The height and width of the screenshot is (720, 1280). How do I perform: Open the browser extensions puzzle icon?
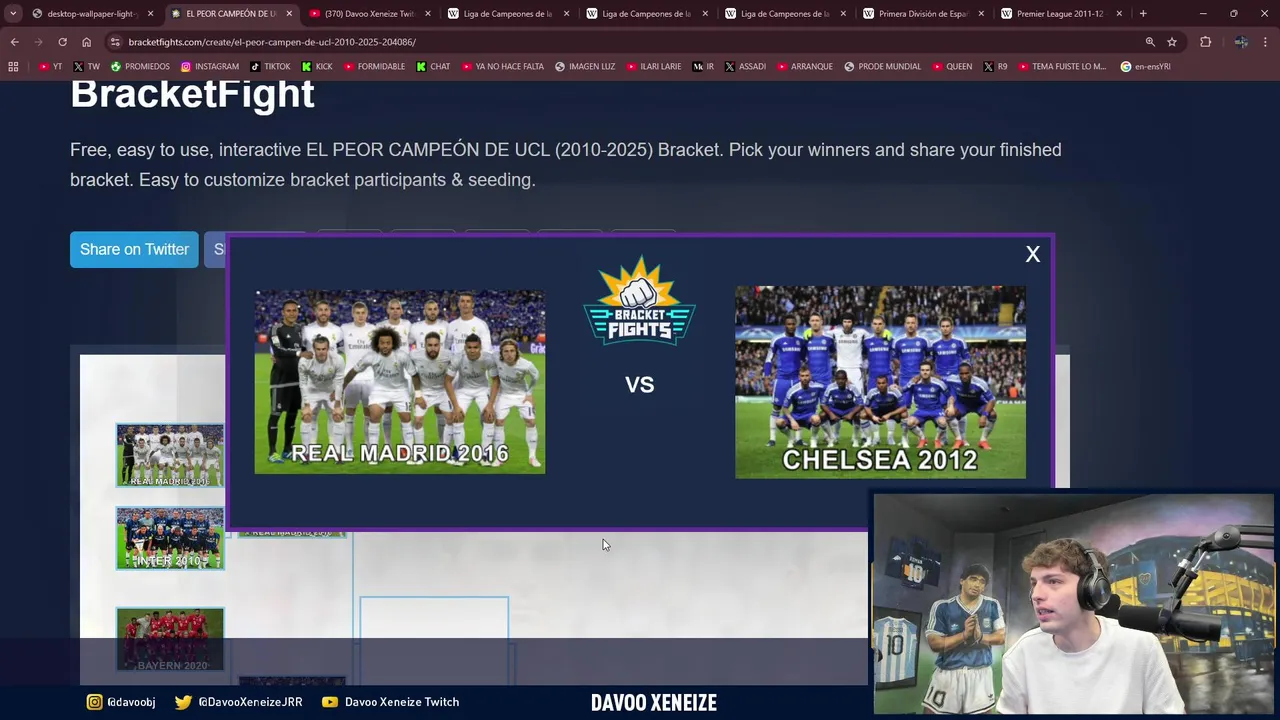1205,42
